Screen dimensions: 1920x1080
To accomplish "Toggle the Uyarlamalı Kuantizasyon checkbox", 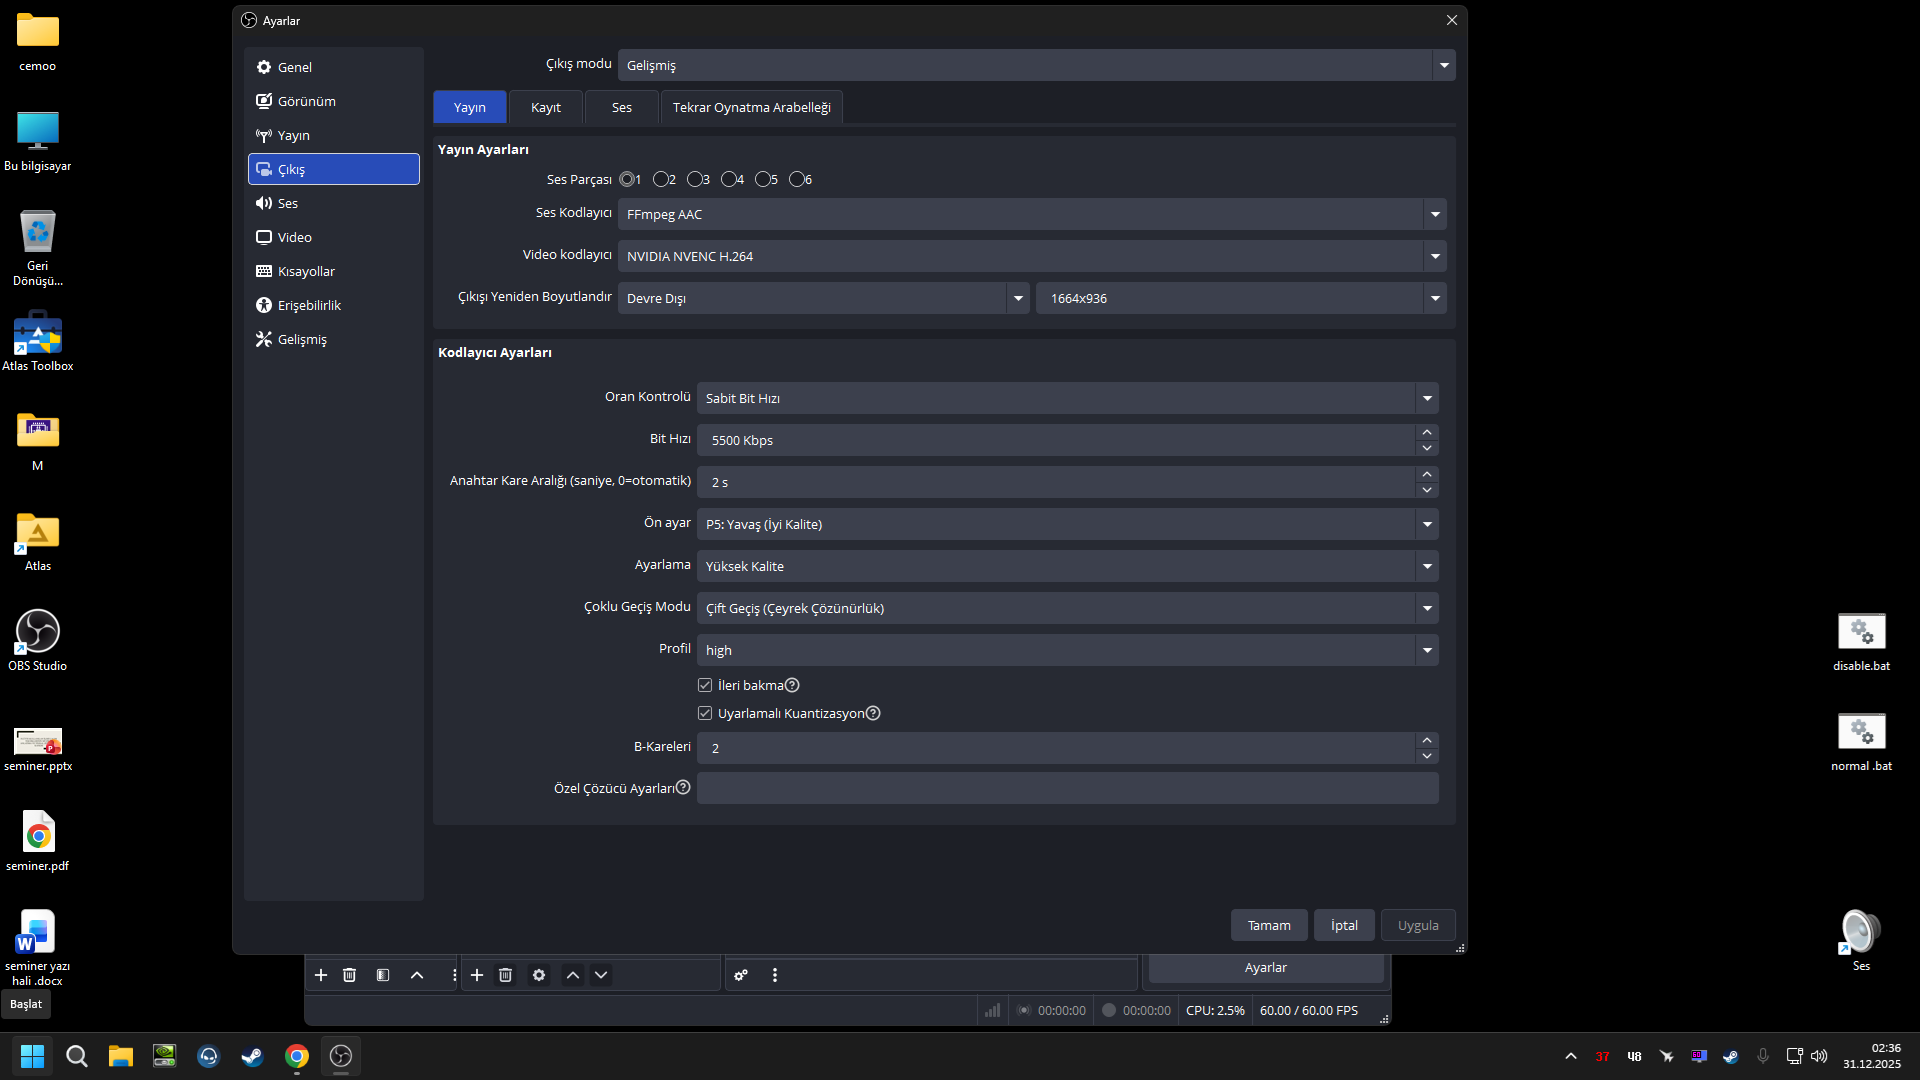I will (705, 713).
